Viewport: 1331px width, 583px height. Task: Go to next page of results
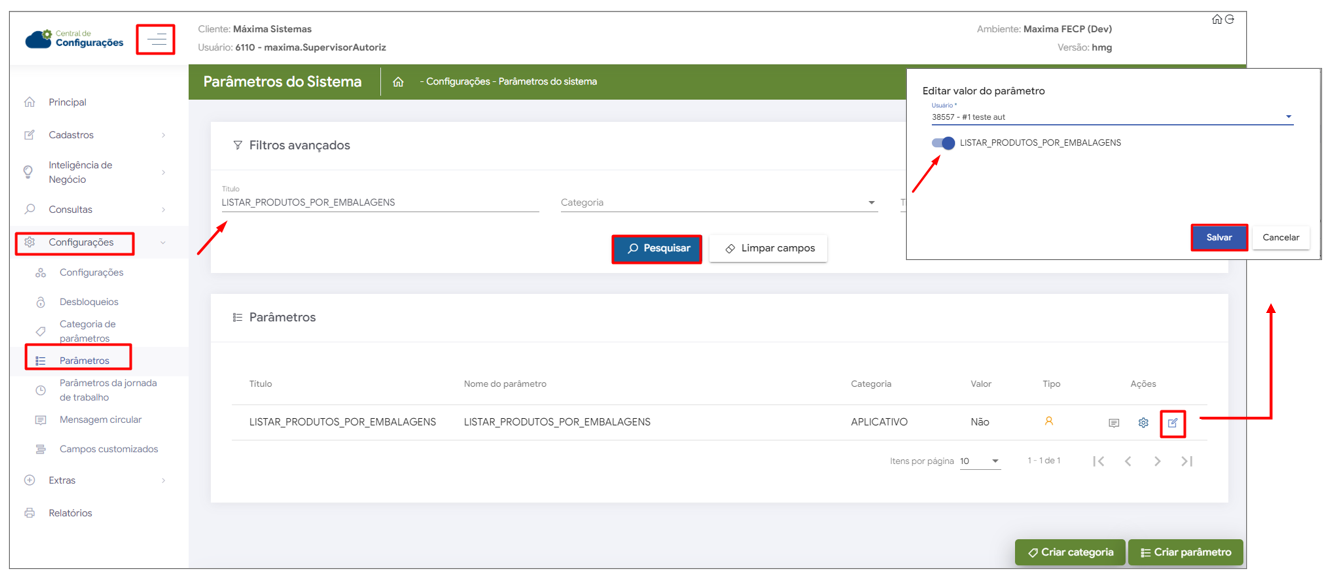tap(1157, 461)
